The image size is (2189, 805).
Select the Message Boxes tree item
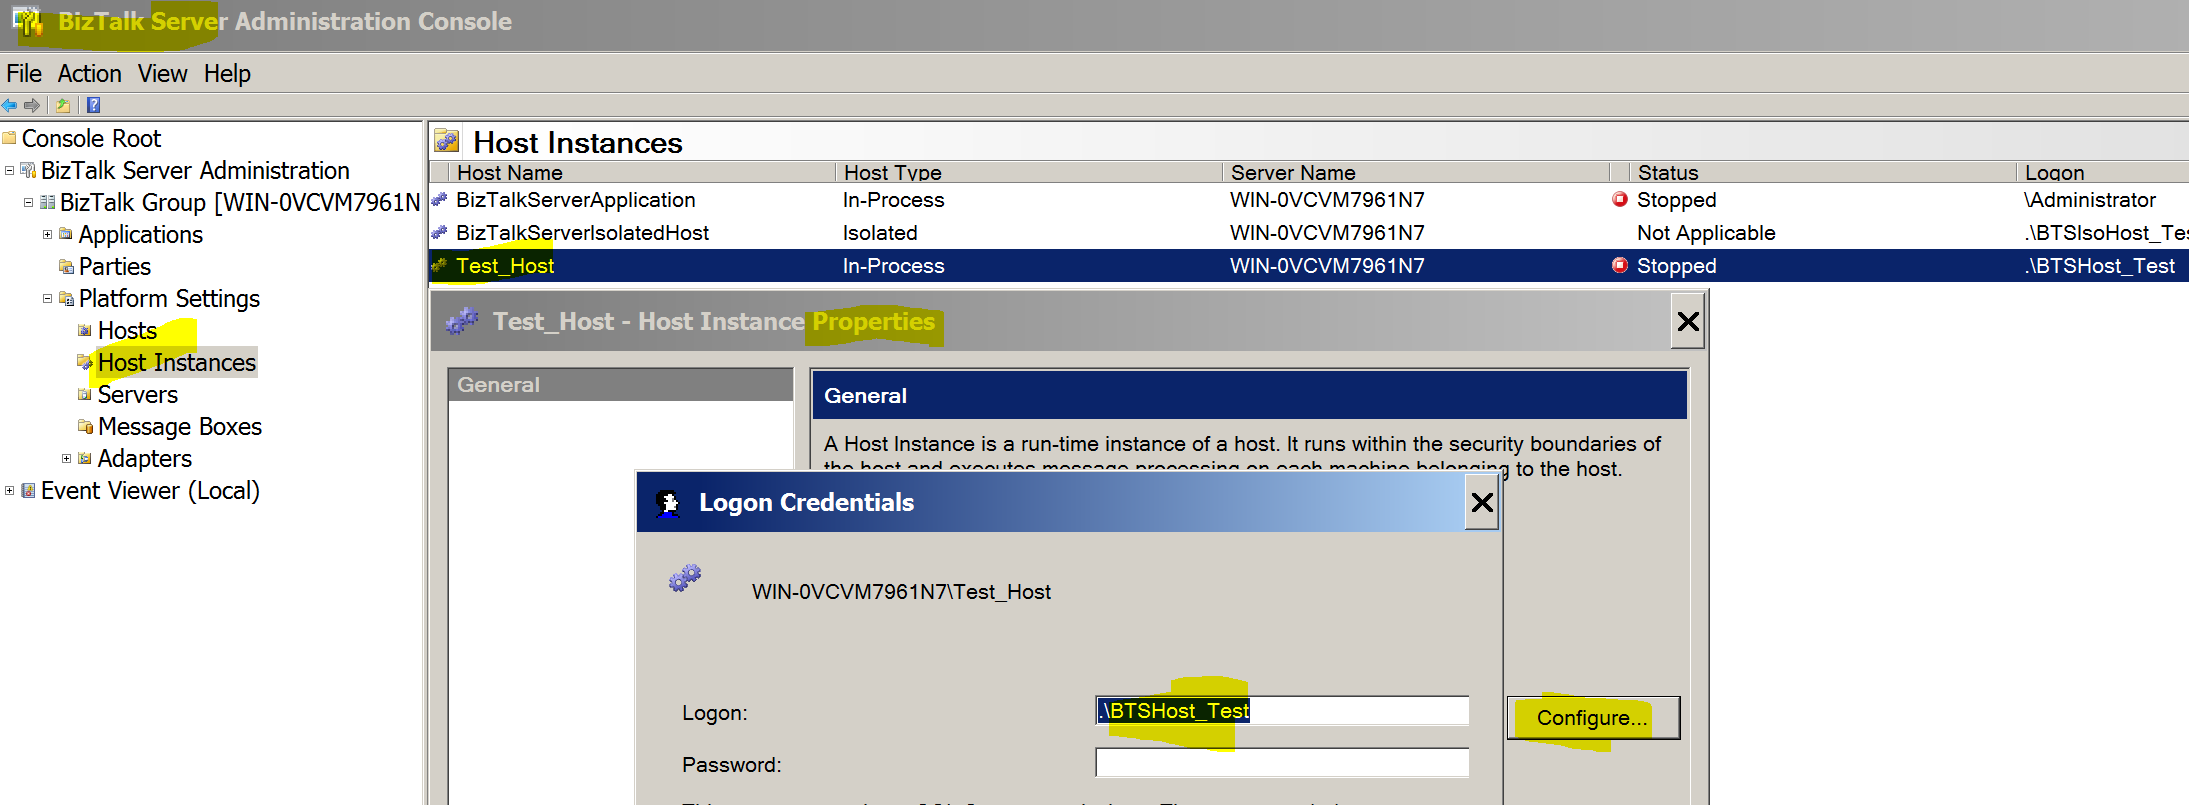[x=180, y=426]
